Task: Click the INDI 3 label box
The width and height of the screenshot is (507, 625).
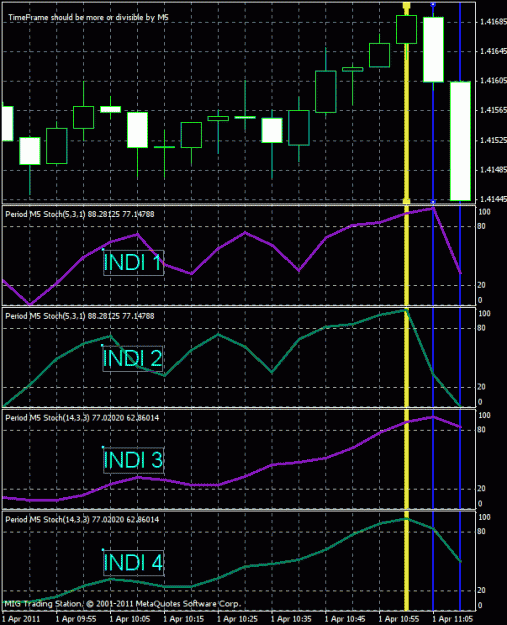Action: click(x=133, y=460)
